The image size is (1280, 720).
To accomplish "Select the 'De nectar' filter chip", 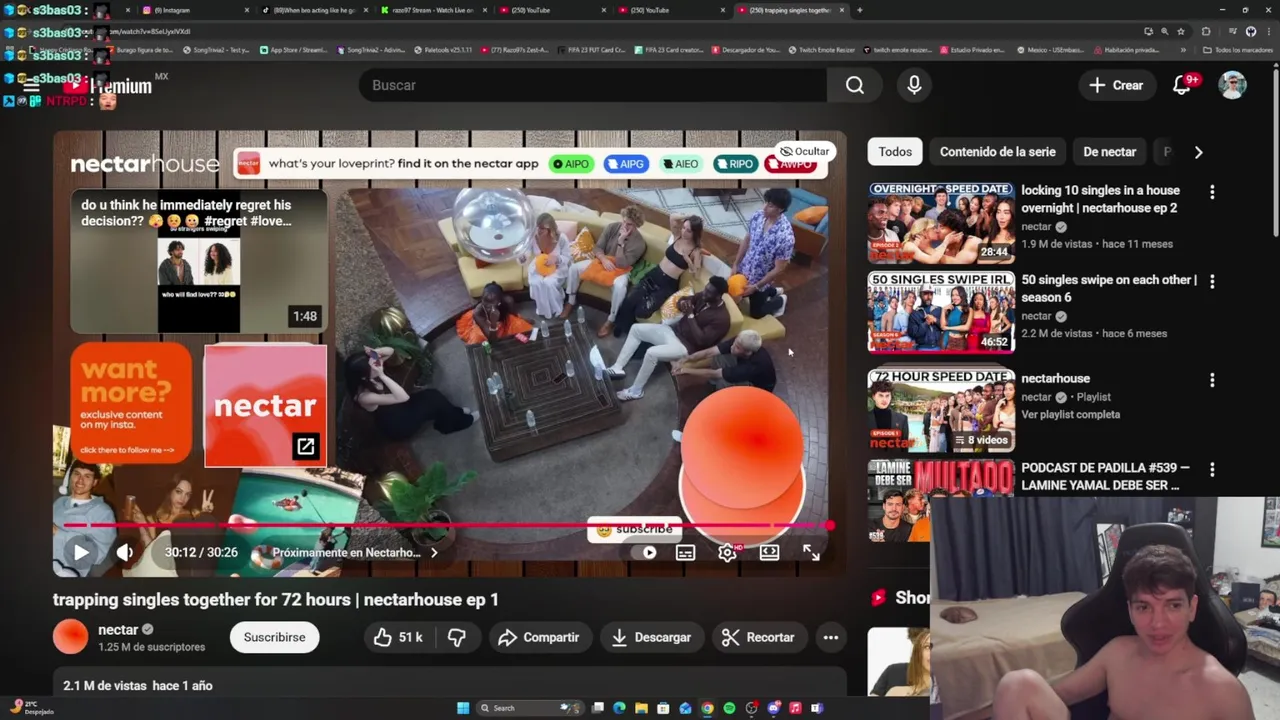I will [1109, 152].
